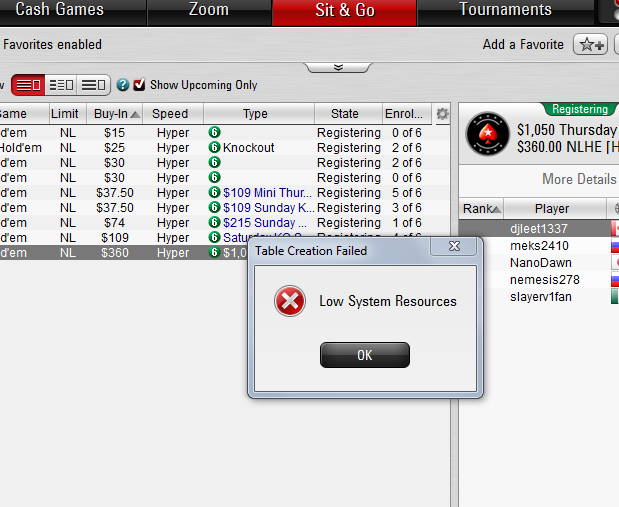The width and height of the screenshot is (619, 507).
Task: Click the 6-max icon in the $360 row
Action: point(214,252)
